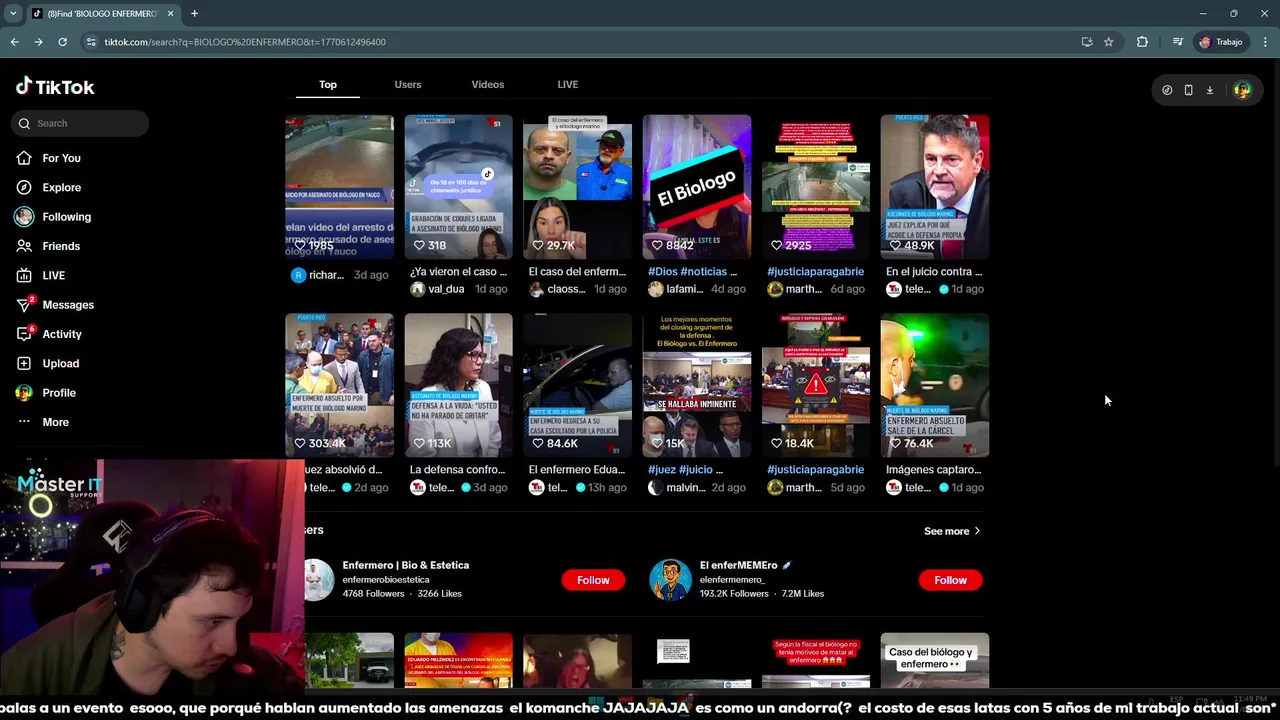Open video with 29.7K likes
This screenshot has height=720, width=1280.
click(577, 187)
